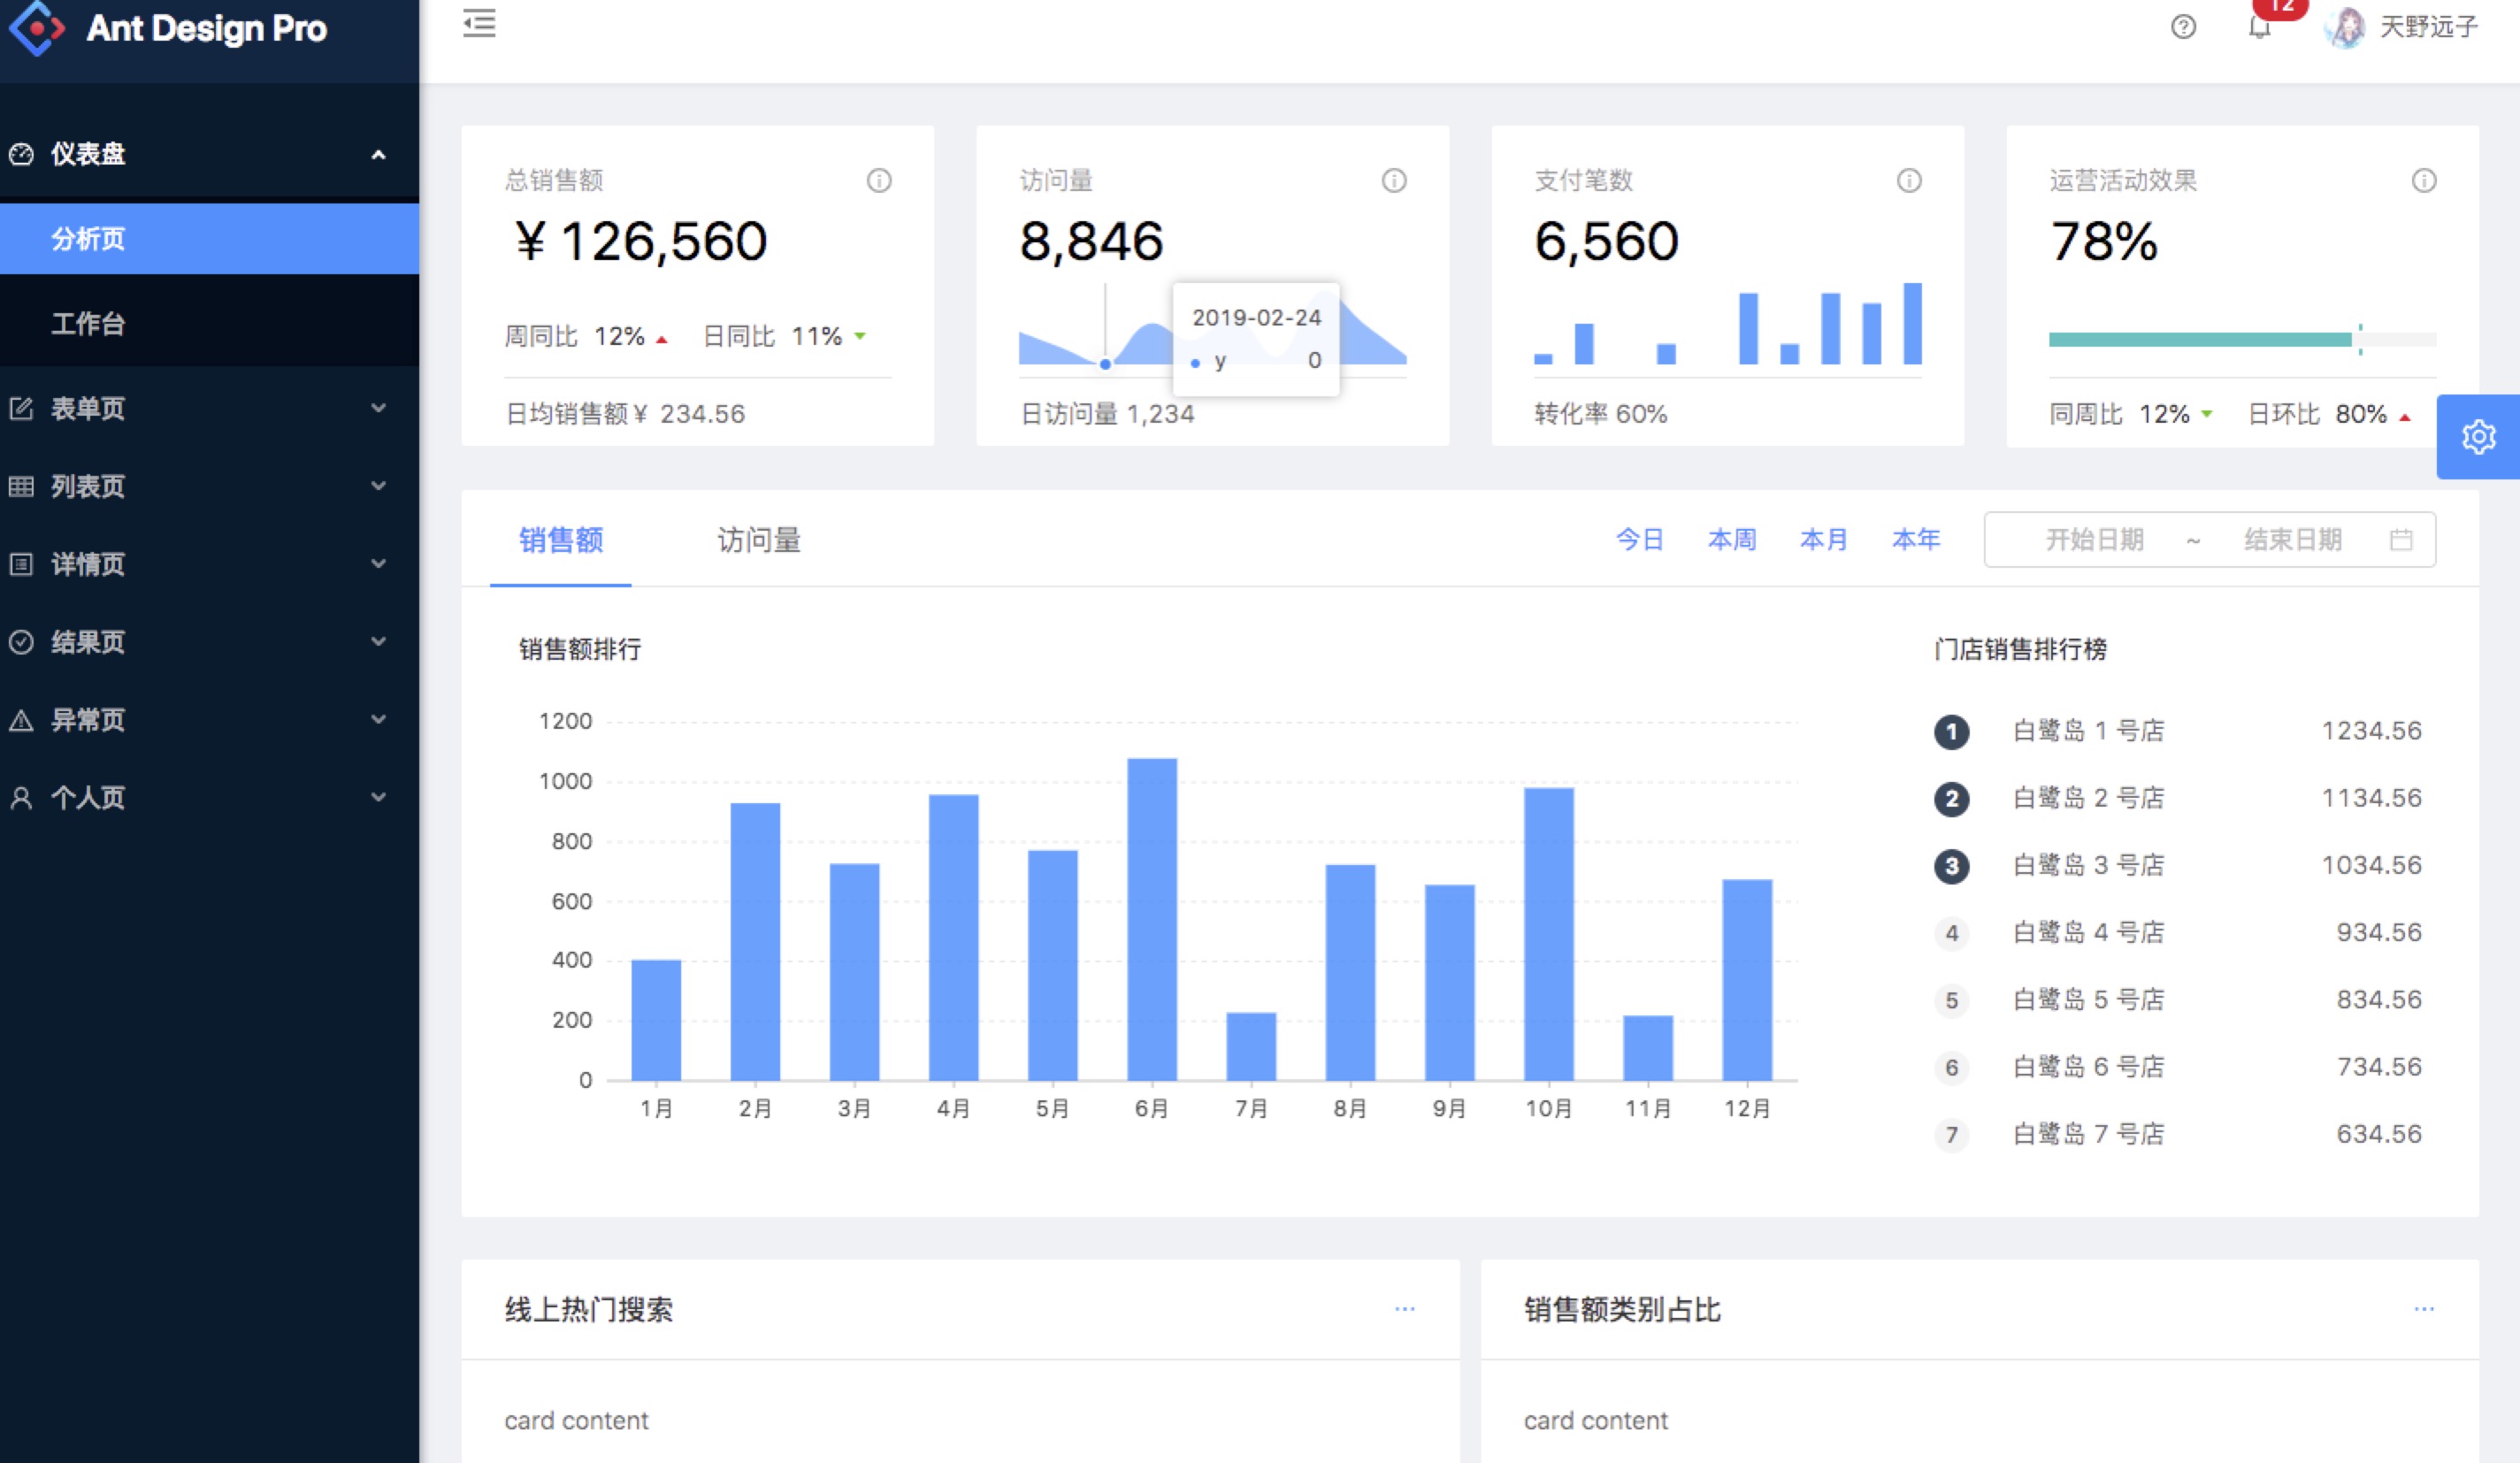Switch to the 访问量 tab
The width and height of the screenshot is (2520, 1463).
click(759, 540)
